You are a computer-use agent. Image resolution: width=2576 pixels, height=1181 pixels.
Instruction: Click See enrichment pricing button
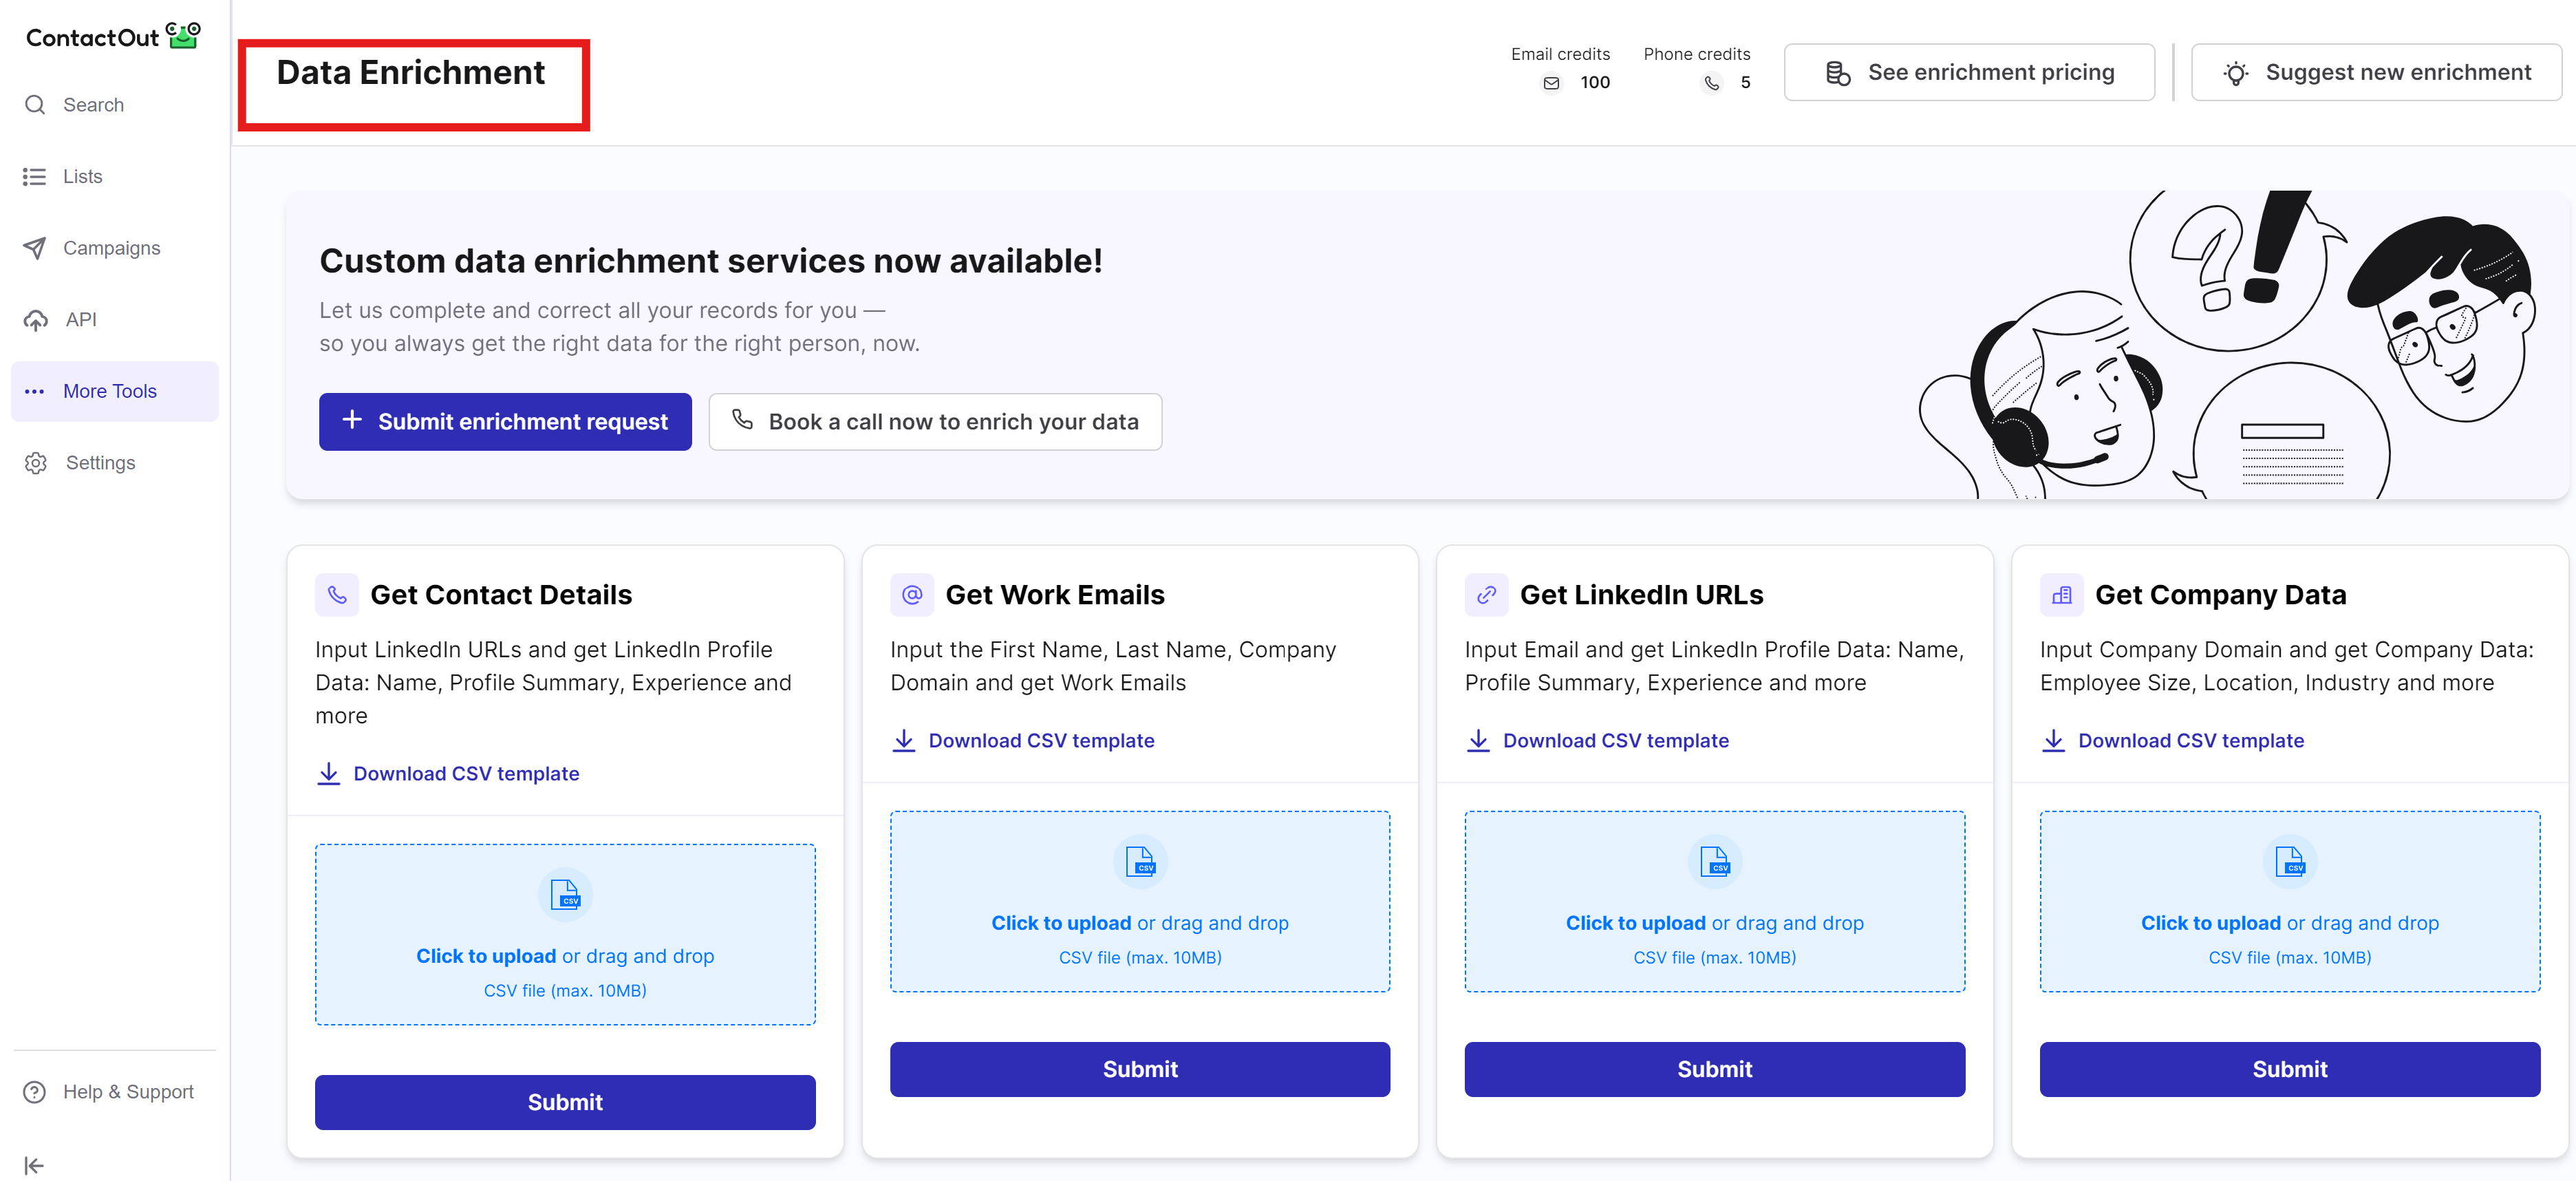pyautogui.click(x=1968, y=72)
